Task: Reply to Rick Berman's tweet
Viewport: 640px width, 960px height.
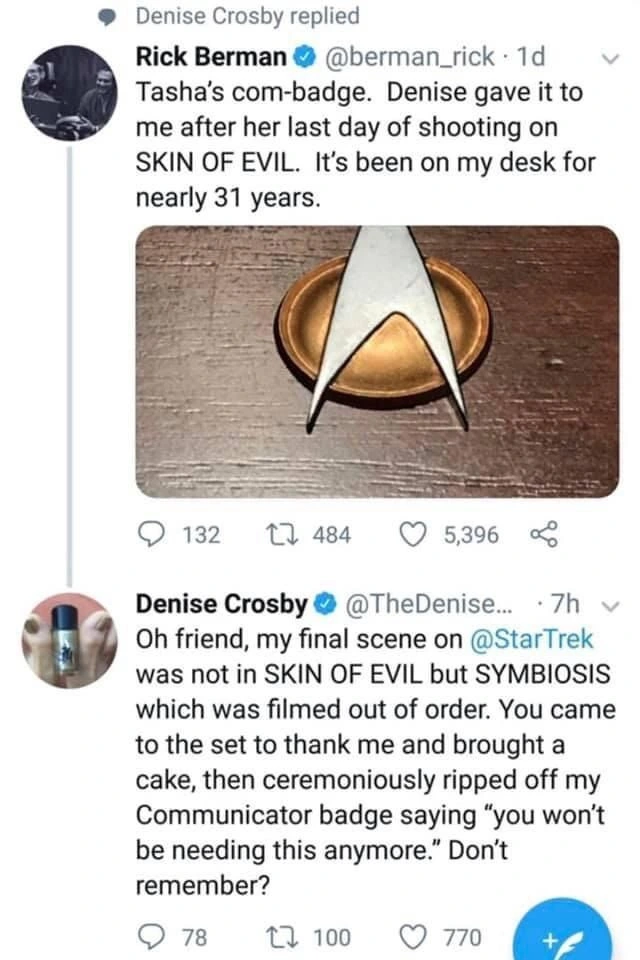Action: (x=153, y=535)
